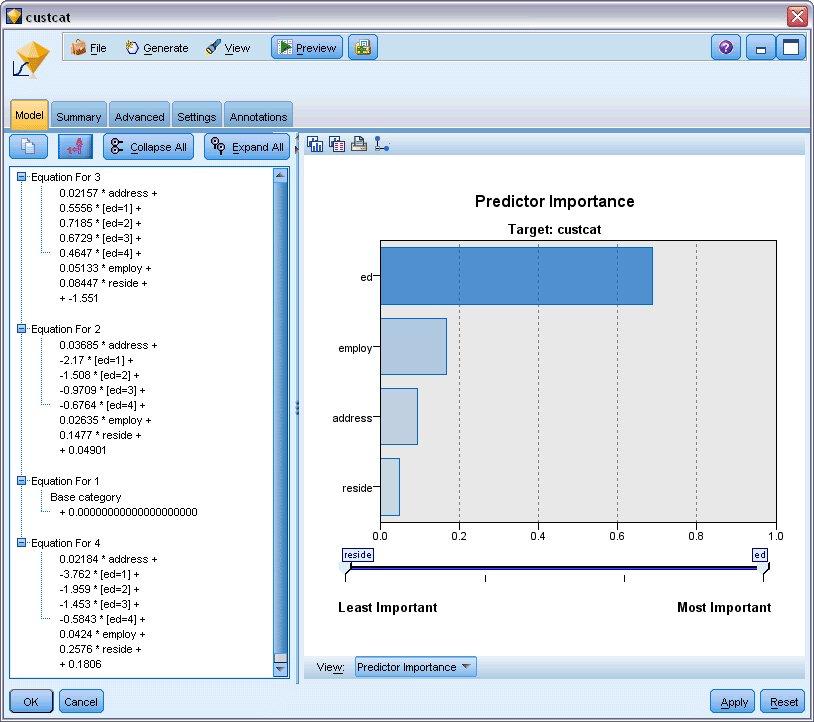Click the copy-table icon in chart toolbar
Screen dimensions: 814x722
coord(337,144)
